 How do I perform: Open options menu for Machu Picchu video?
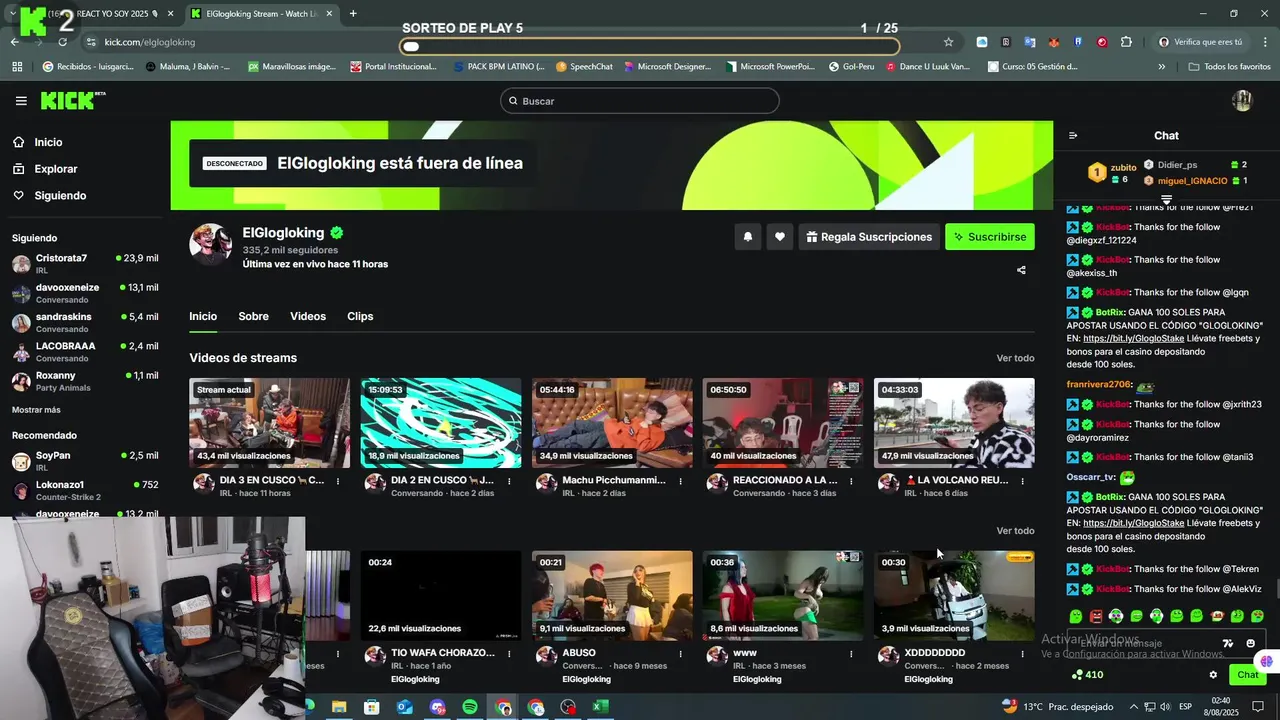[x=680, y=481]
